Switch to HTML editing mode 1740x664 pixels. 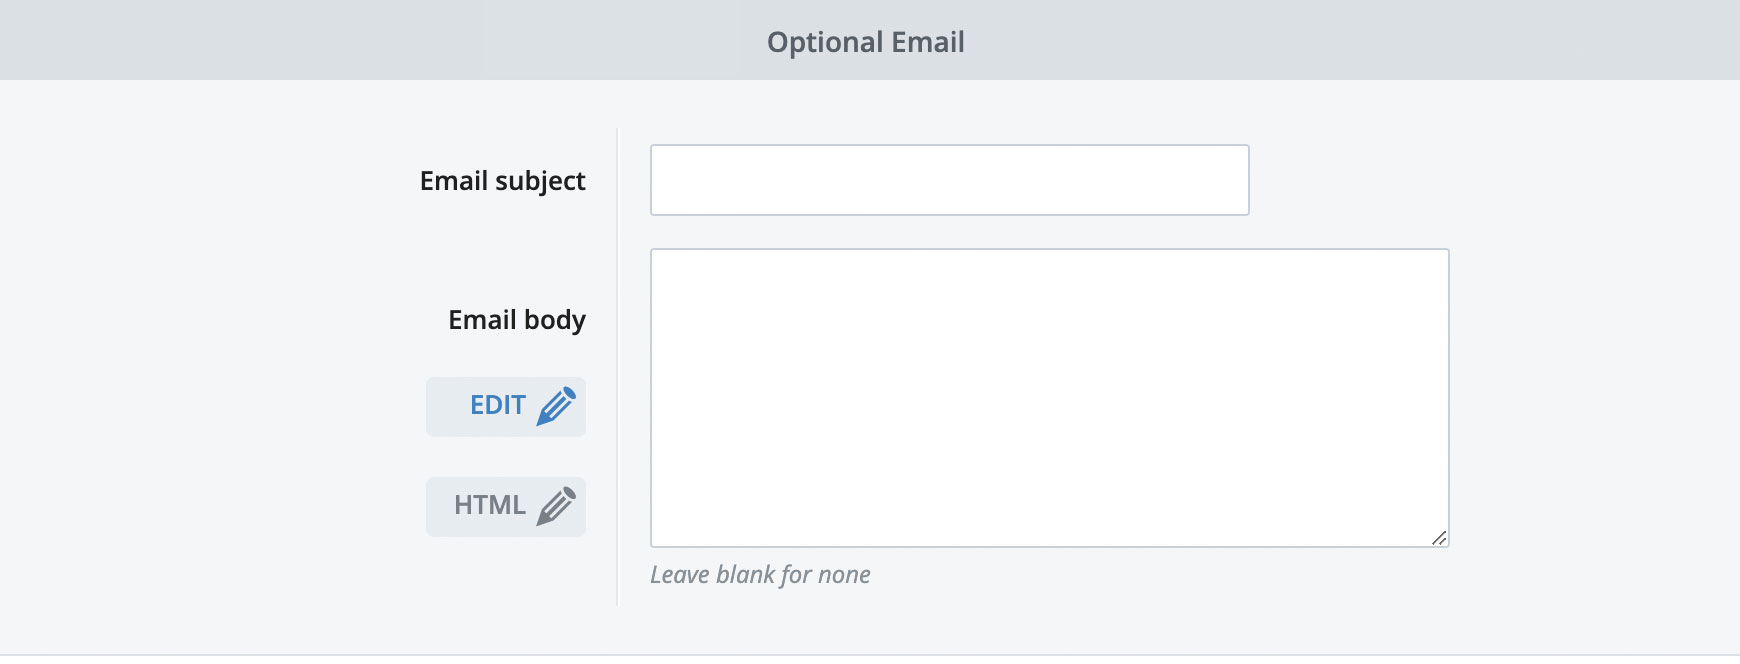click(505, 506)
